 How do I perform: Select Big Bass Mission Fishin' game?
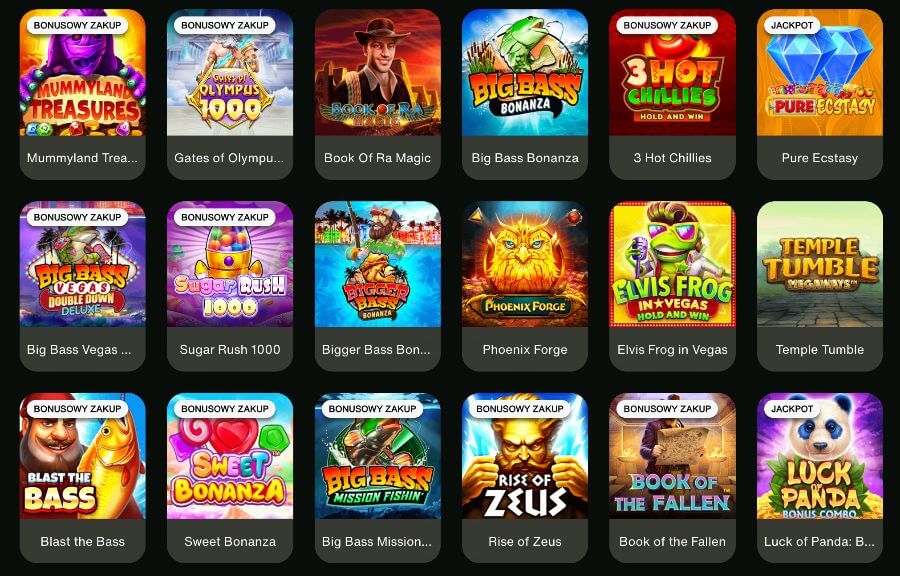point(378,477)
